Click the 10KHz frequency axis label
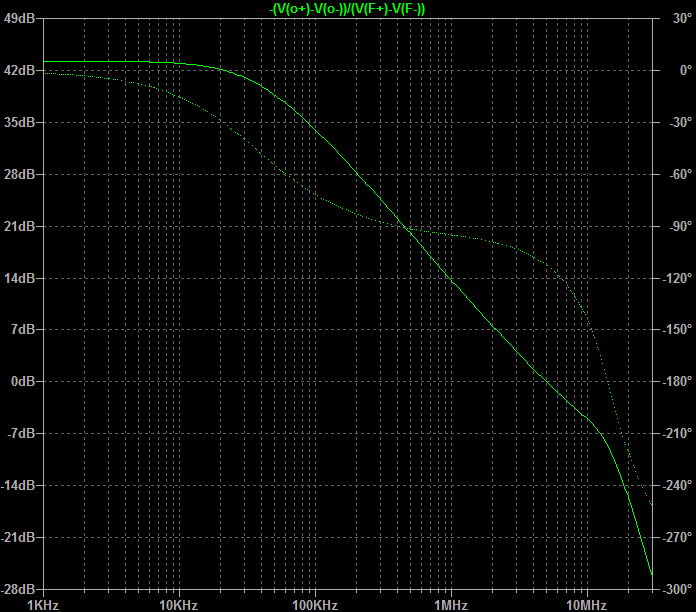Screen dimensions: 696x612 tap(178, 605)
